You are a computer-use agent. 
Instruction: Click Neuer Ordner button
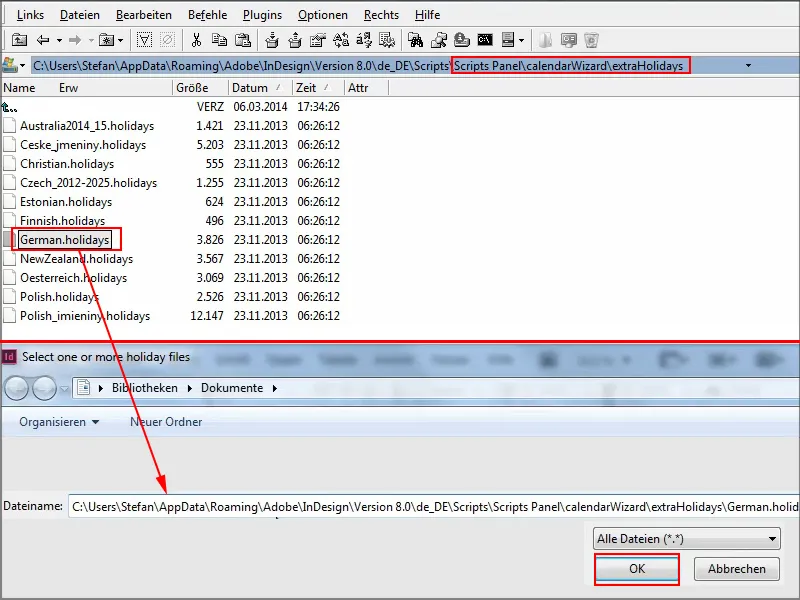[166, 422]
